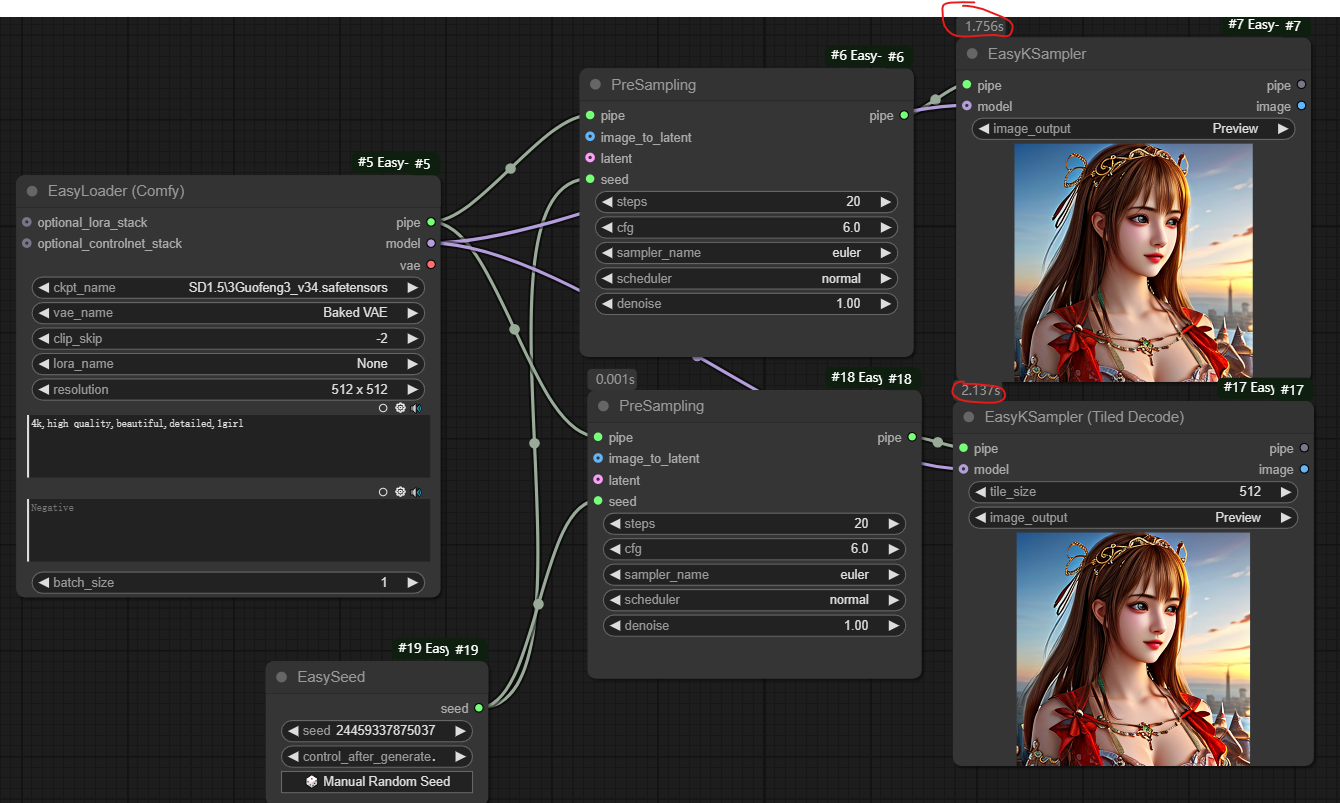Open the ckpt_name model dropdown
The image size is (1340, 803).
pos(227,288)
